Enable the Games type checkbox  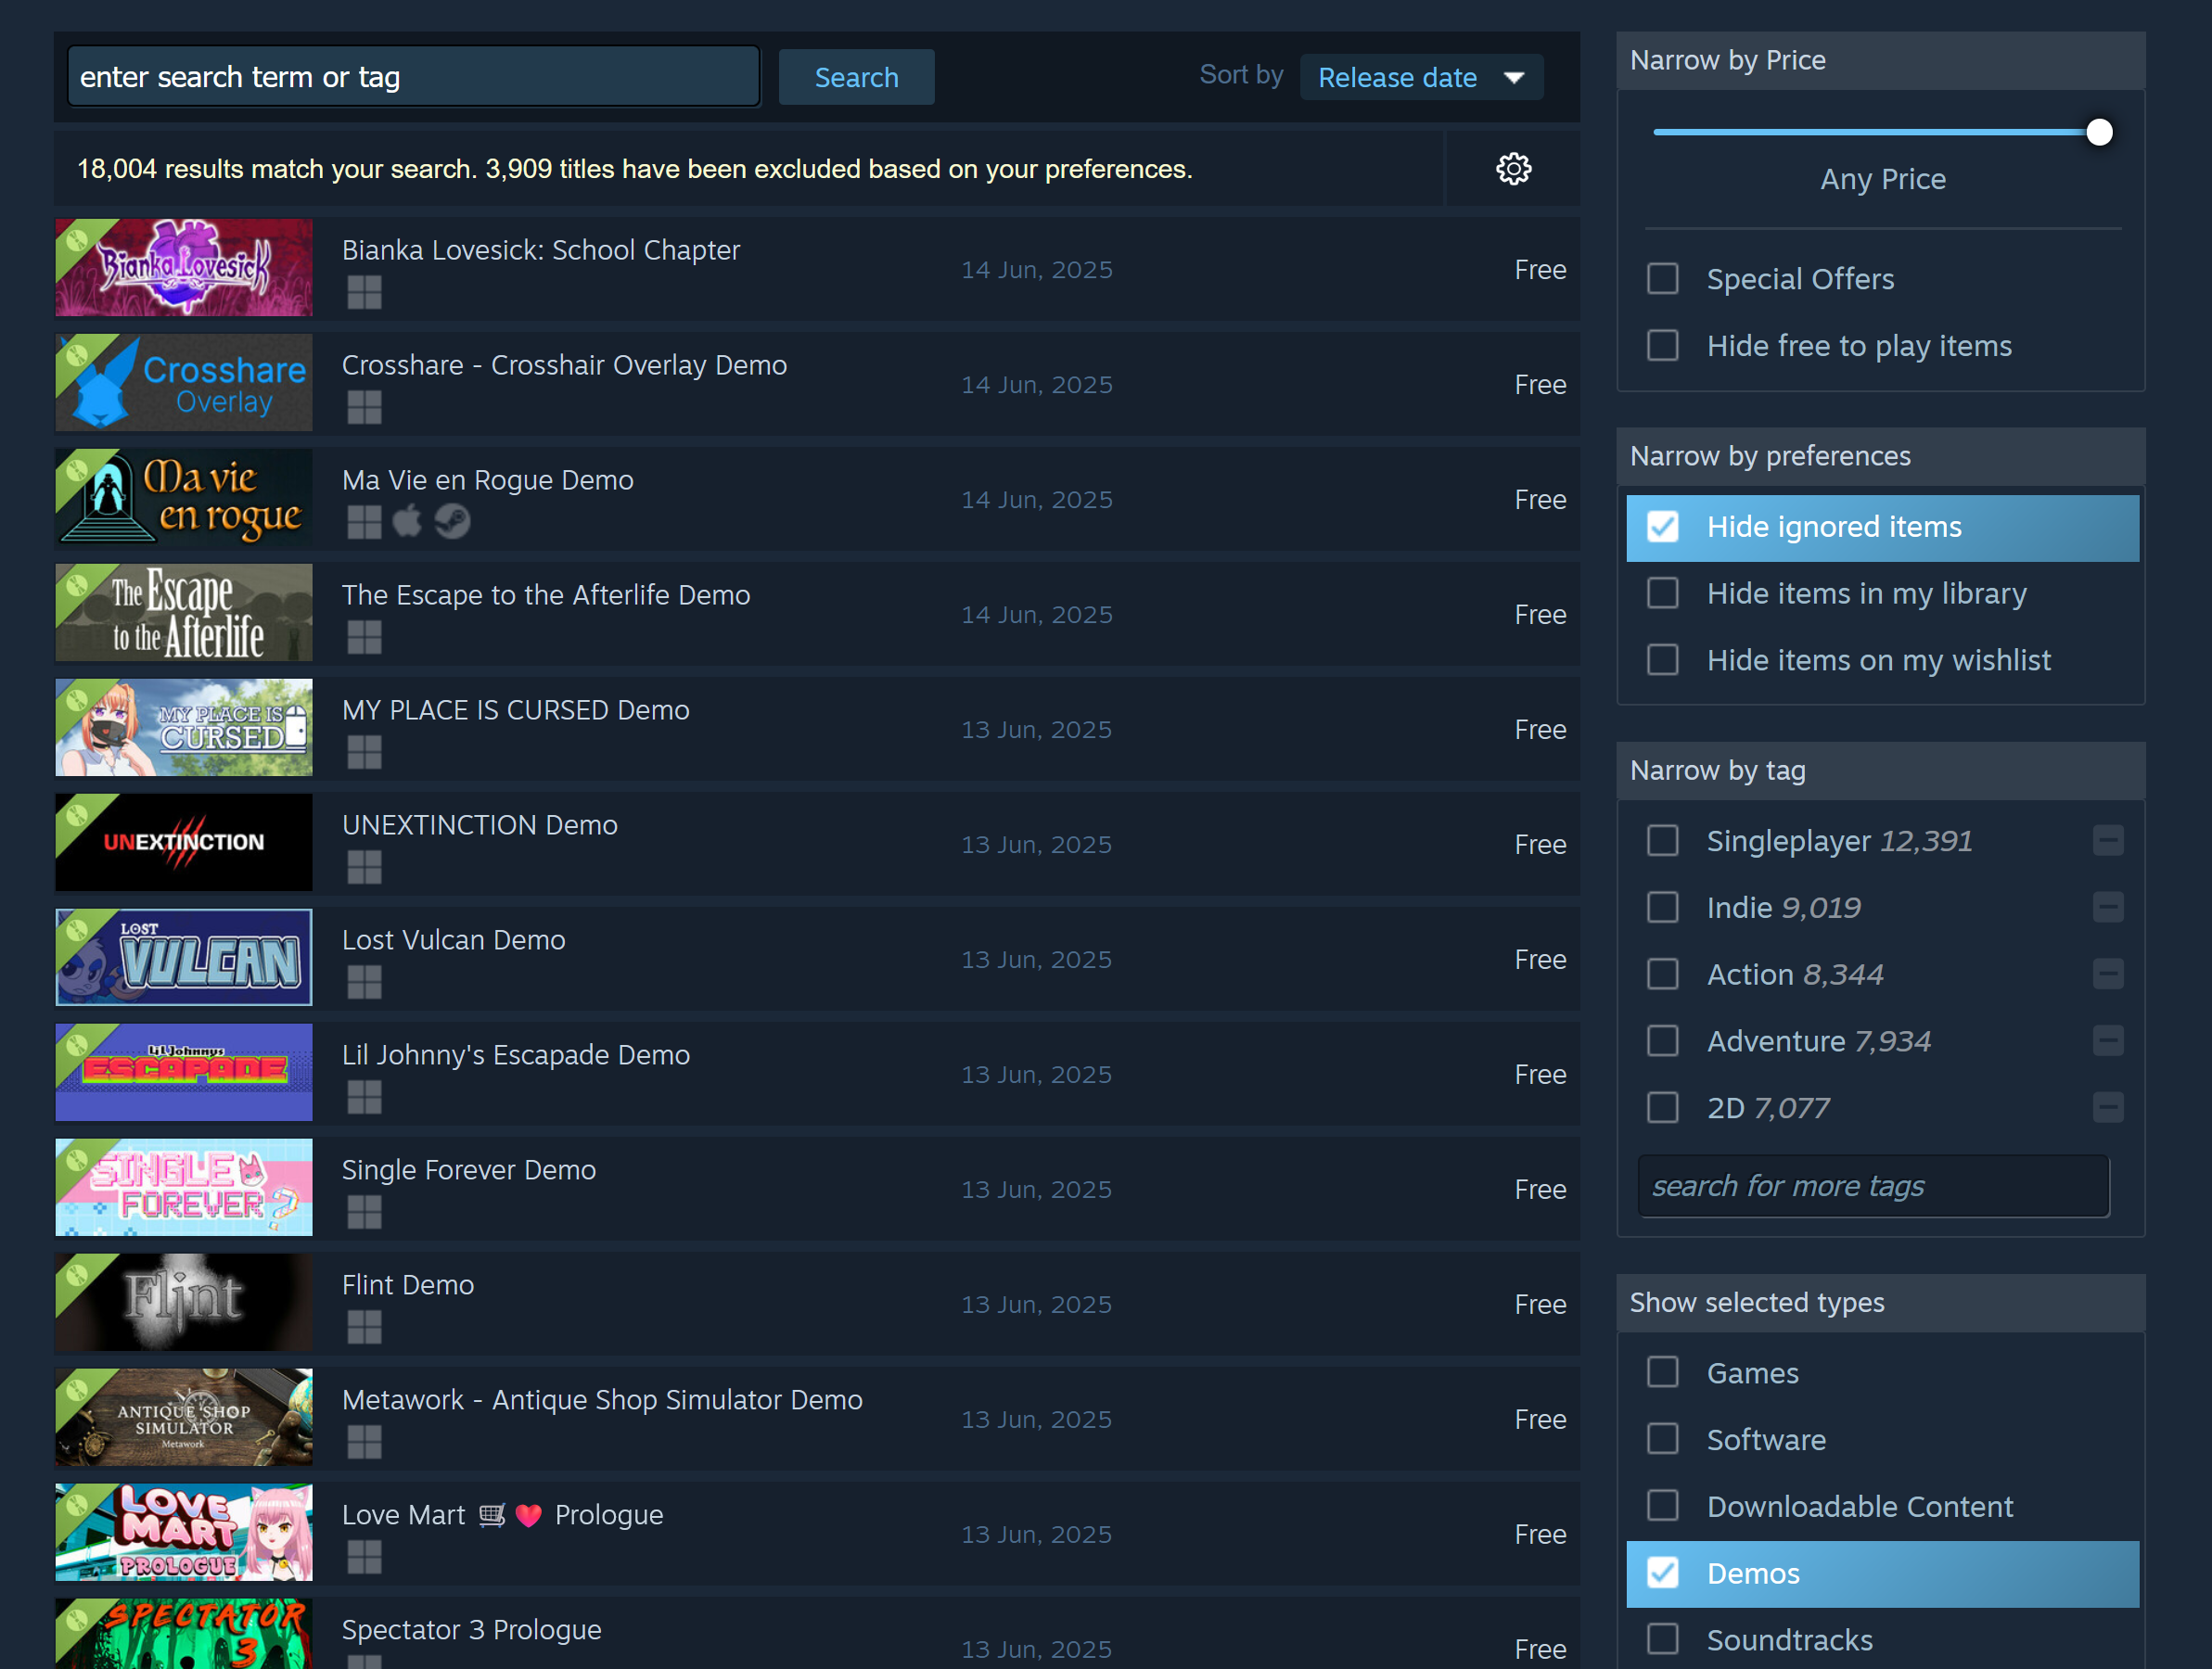tap(1662, 1373)
